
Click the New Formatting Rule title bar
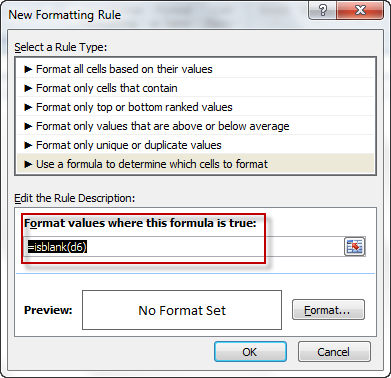[157, 13]
